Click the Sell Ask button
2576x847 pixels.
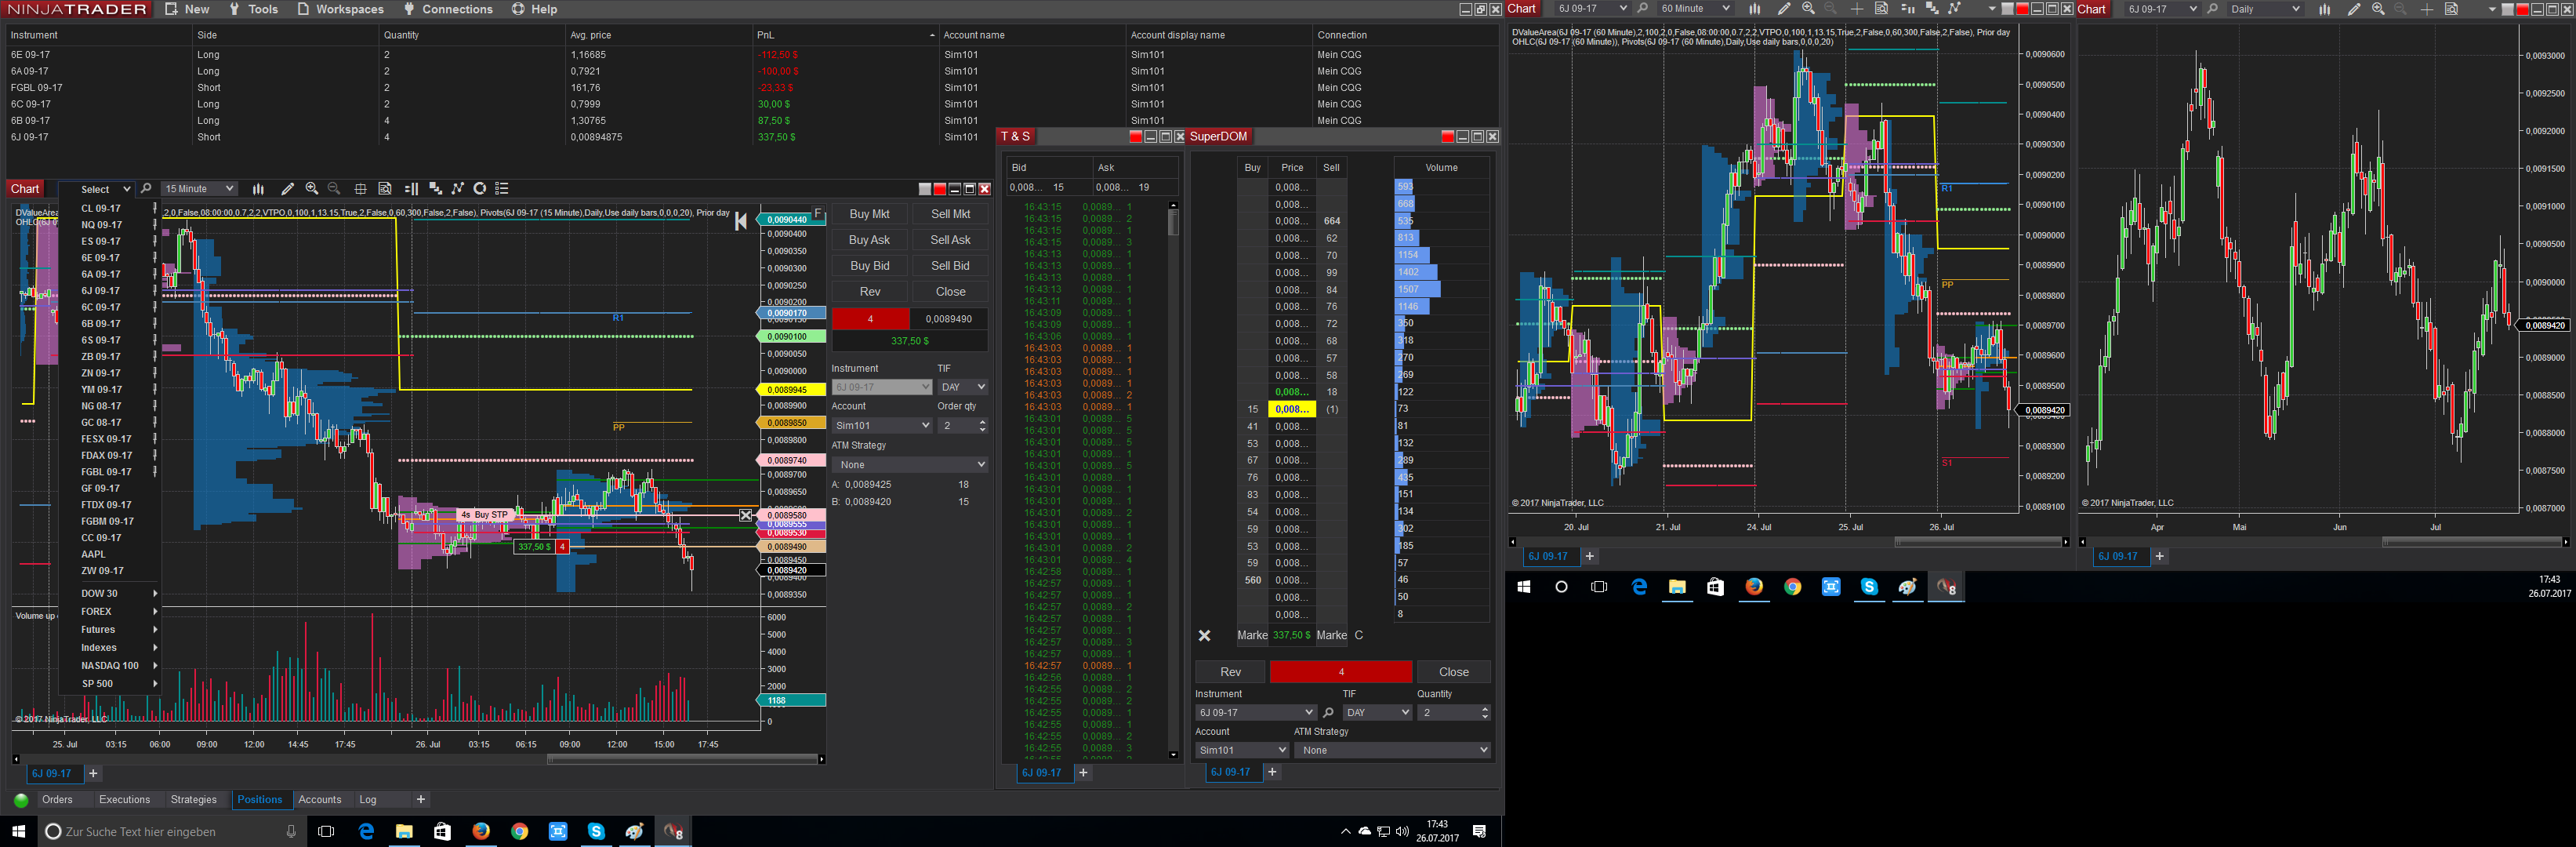point(950,240)
